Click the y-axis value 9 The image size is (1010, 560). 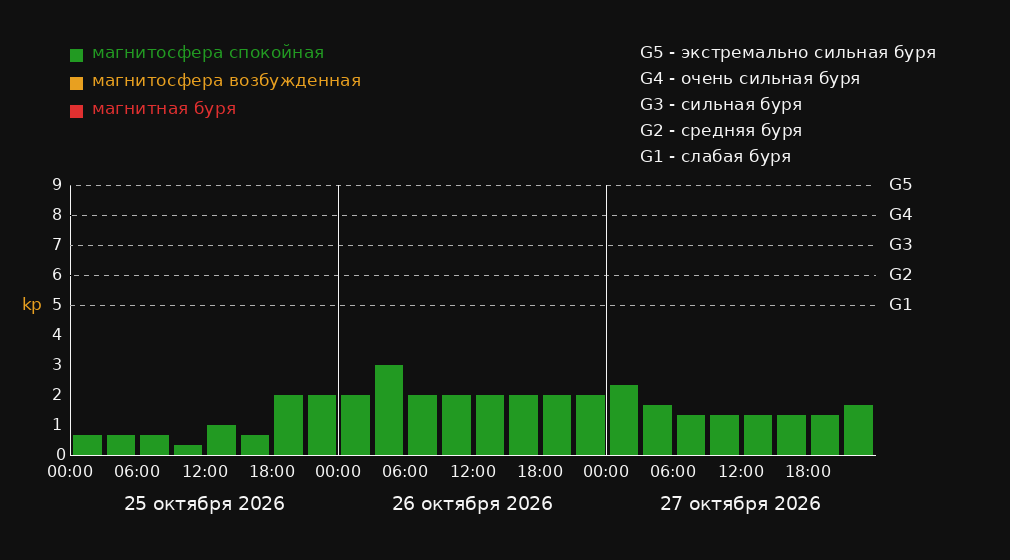coord(57,185)
